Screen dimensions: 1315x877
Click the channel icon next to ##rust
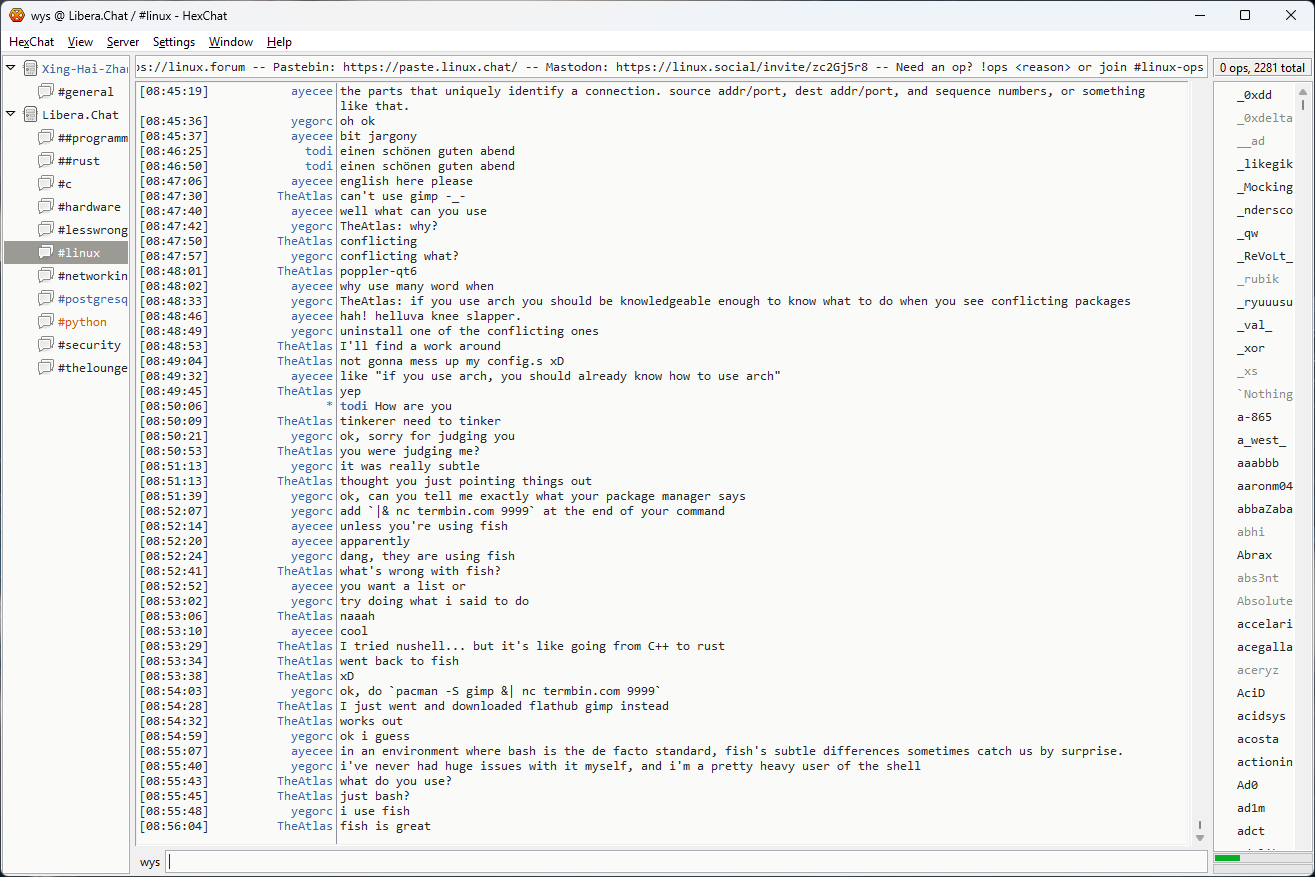tap(46, 161)
